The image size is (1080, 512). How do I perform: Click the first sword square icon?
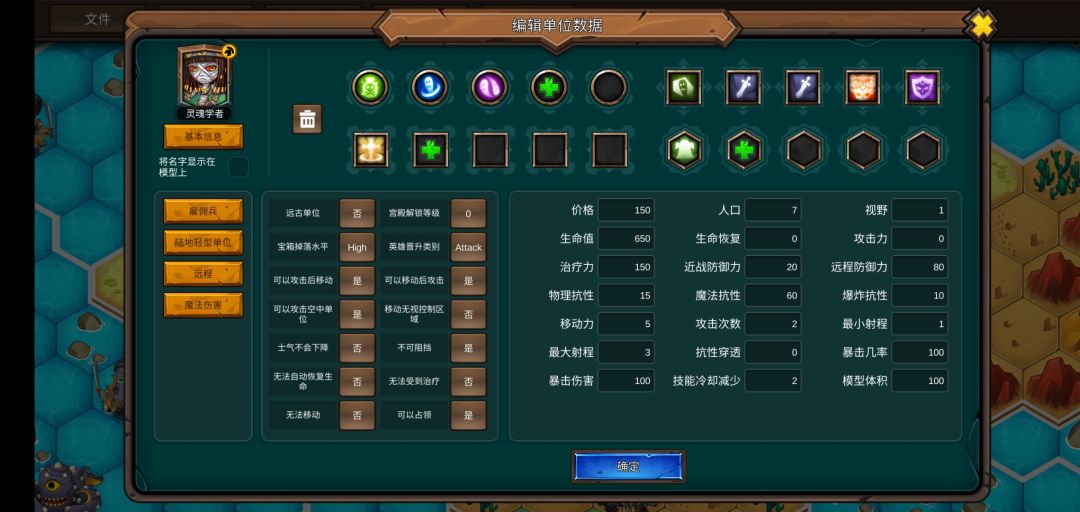[x=744, y=88]
